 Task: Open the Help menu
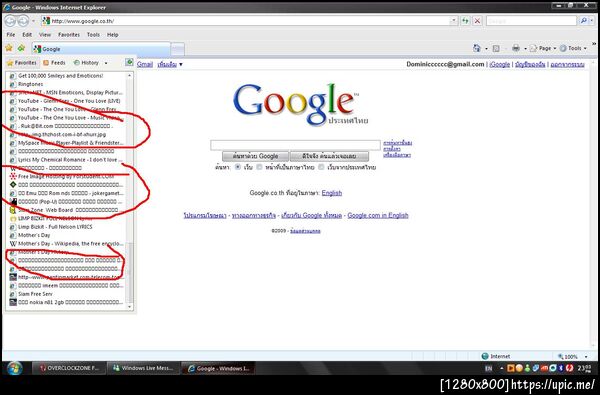pos(112,34)
